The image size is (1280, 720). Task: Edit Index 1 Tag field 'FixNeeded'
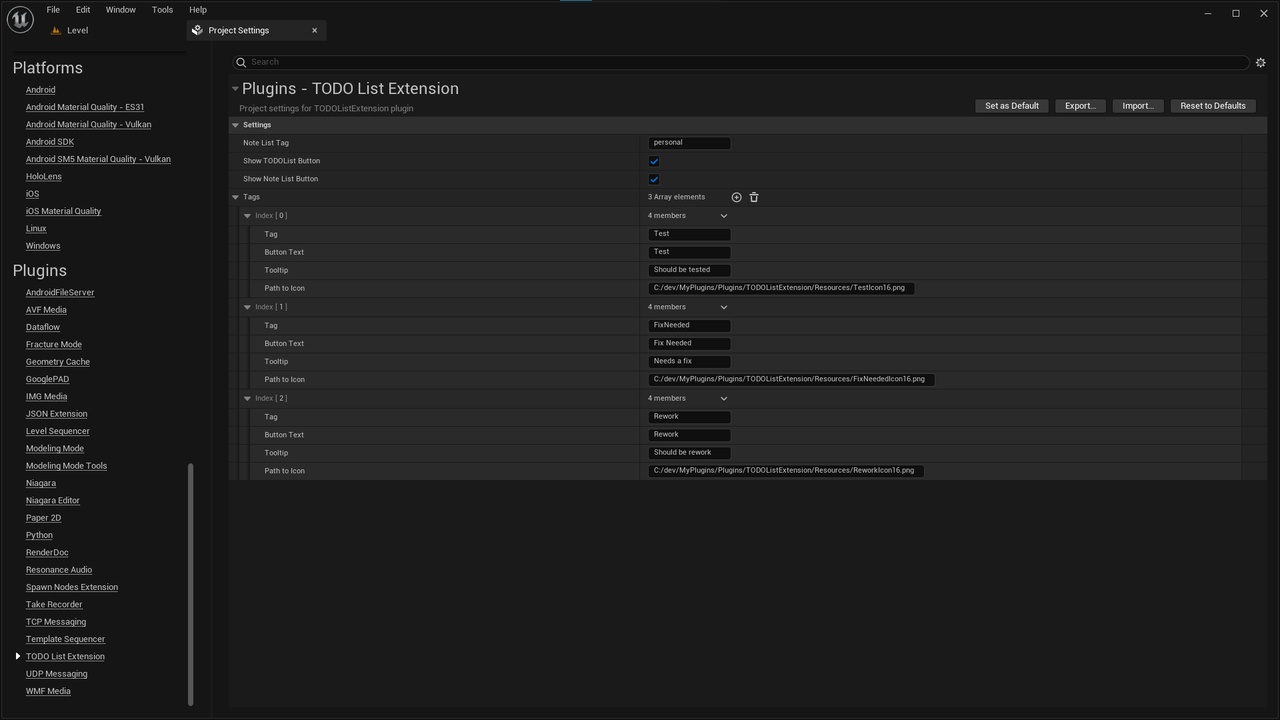click(x=689, y=325)
